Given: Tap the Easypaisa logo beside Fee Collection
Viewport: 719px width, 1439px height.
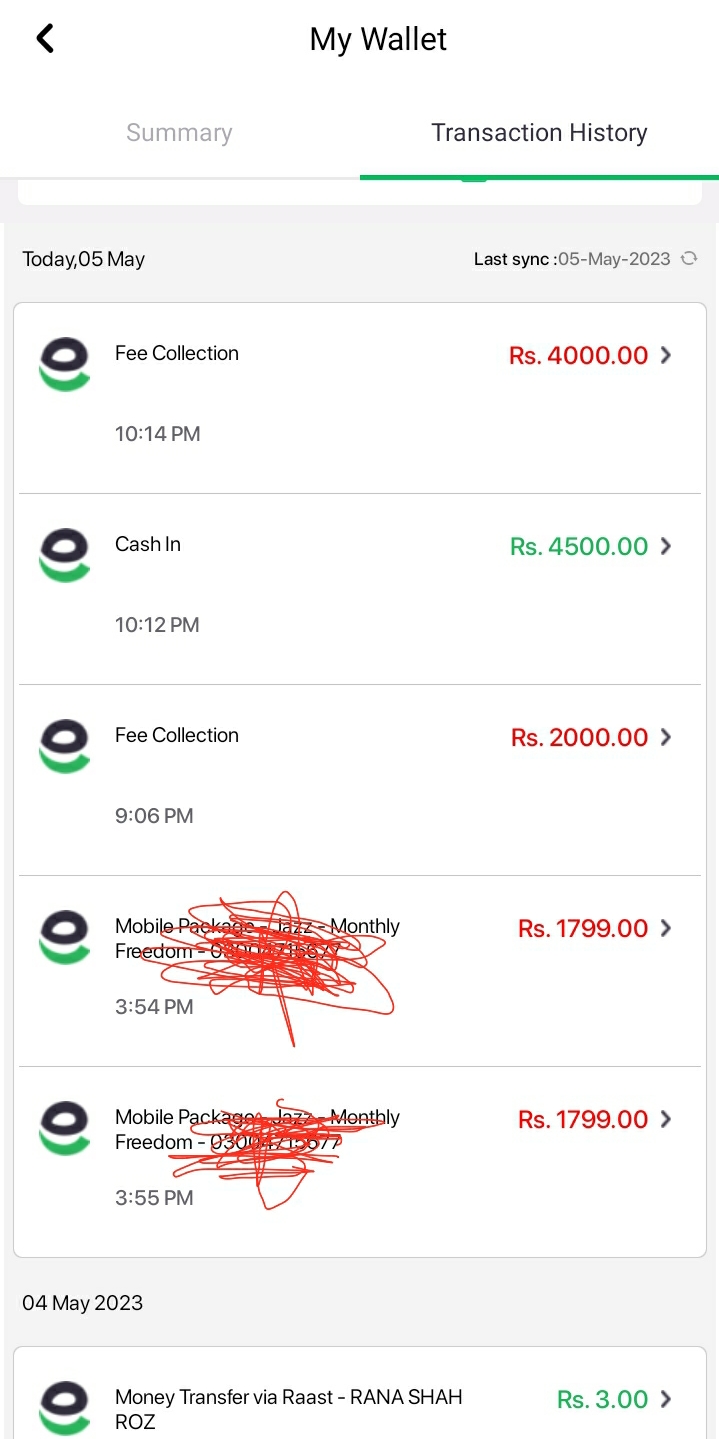Looking at the screenshot, I should point(64,364).
